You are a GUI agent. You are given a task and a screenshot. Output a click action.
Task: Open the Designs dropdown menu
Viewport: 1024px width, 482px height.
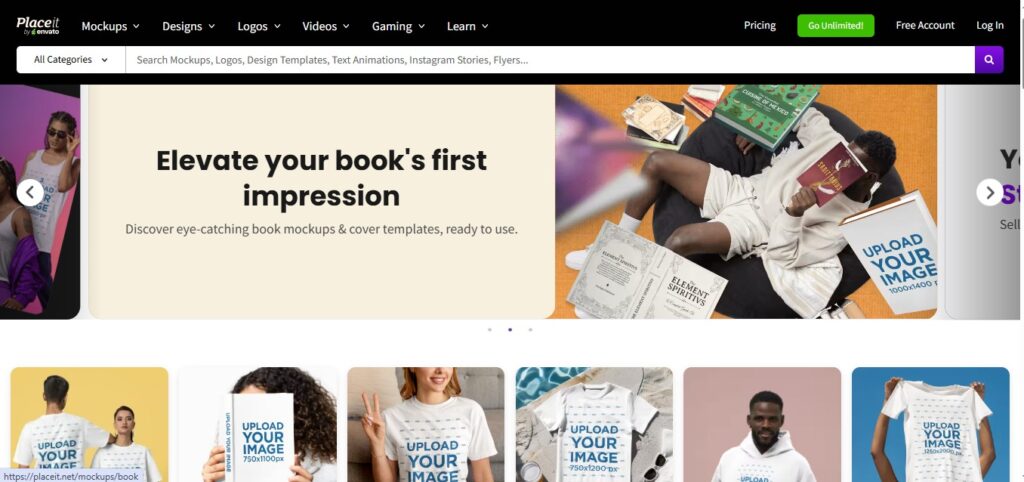(x=188, y=26)
